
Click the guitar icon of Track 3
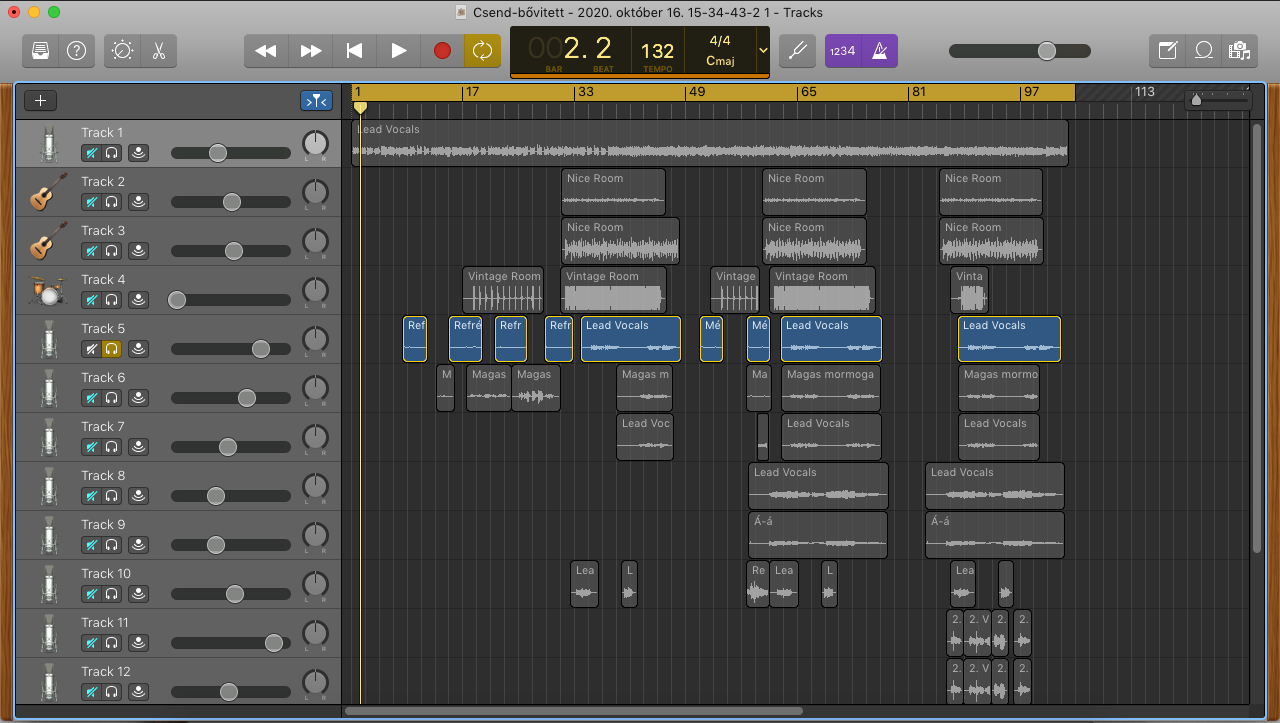pos(47,242)
